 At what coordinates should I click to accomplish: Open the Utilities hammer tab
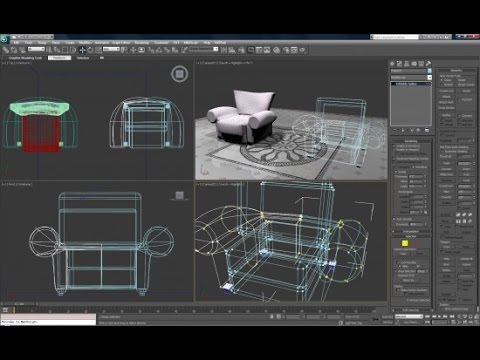pyautogui.click(x=428, y=63)
